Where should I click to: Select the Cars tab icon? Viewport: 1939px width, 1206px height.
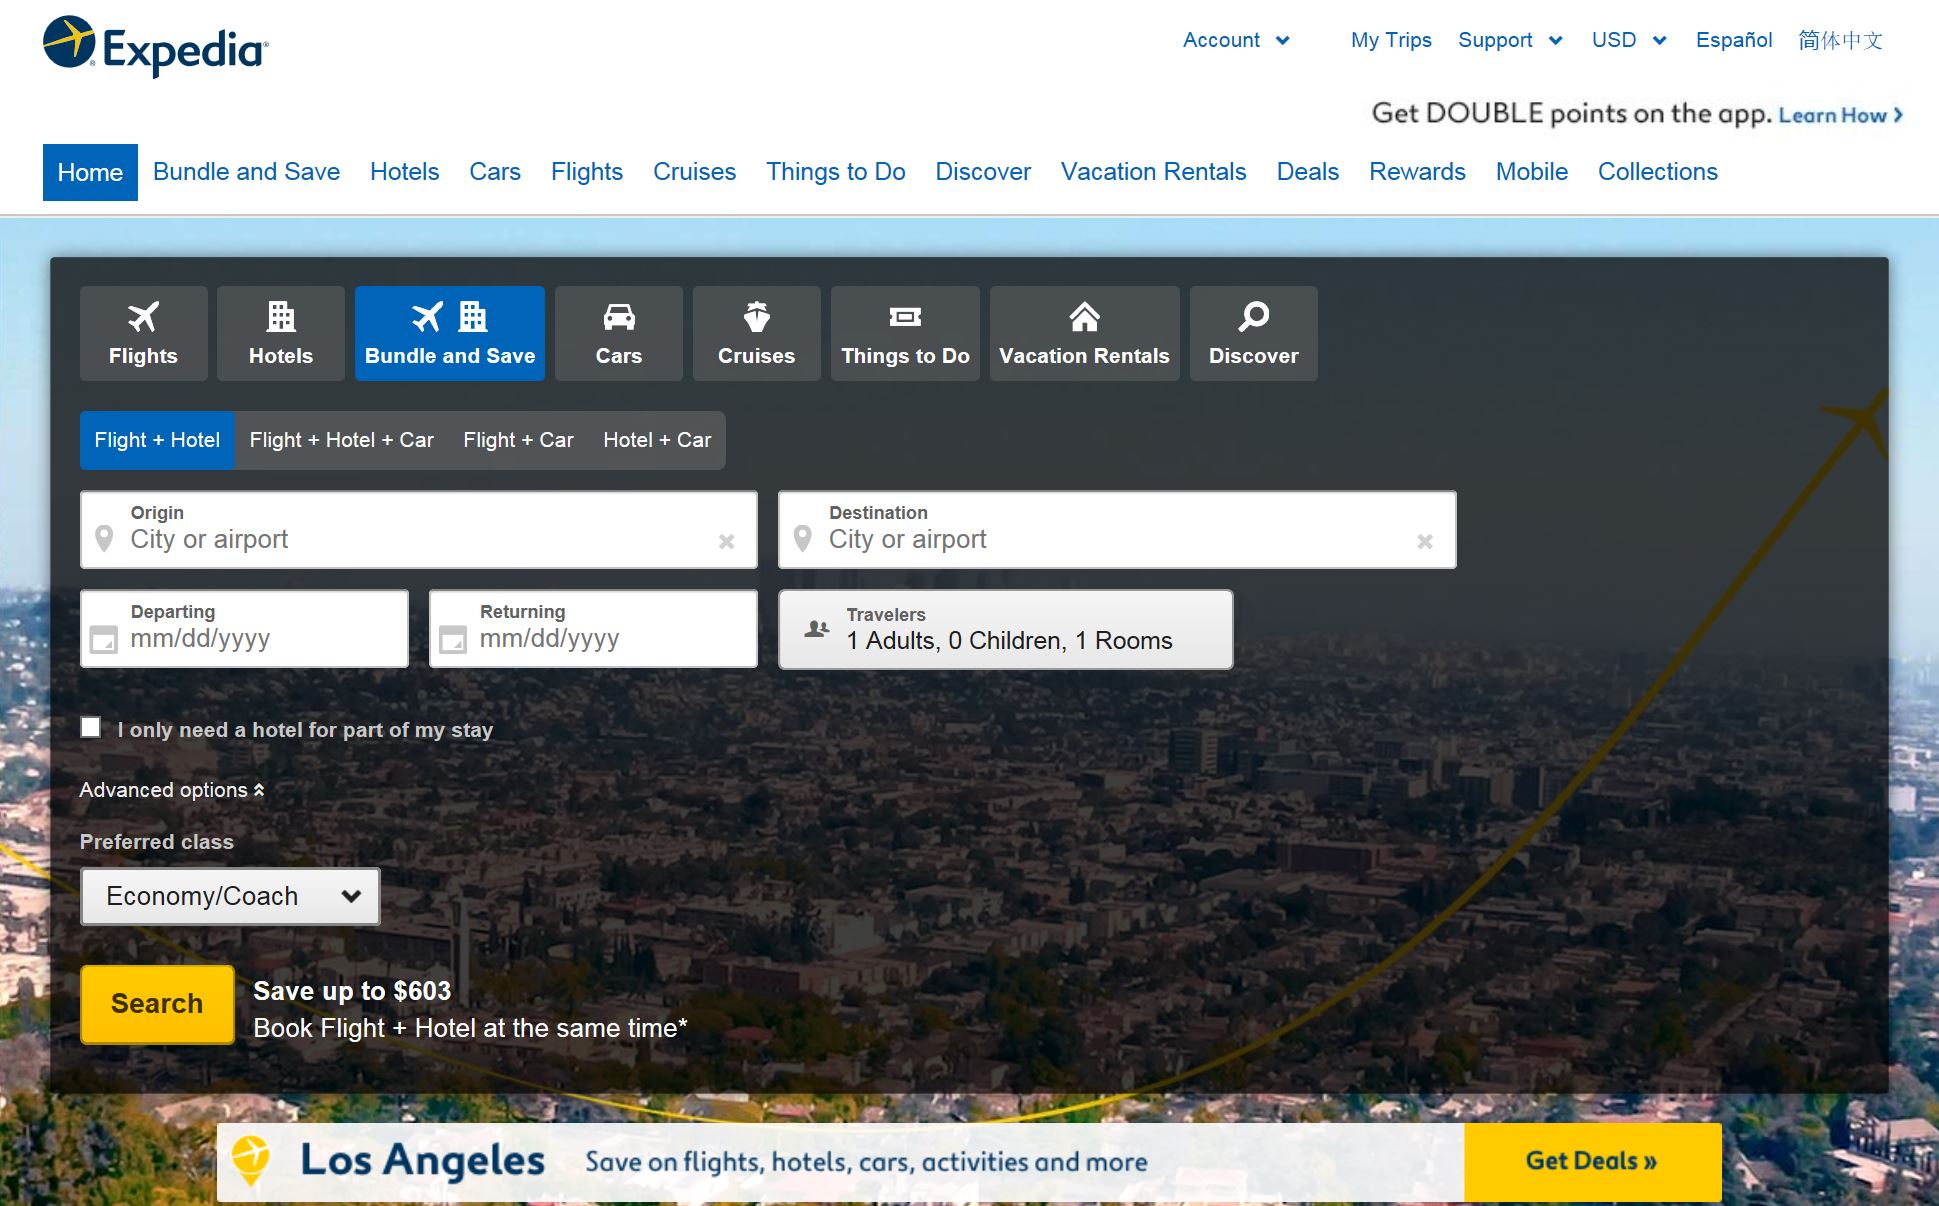pyautogui.click(x=619, y=317)
